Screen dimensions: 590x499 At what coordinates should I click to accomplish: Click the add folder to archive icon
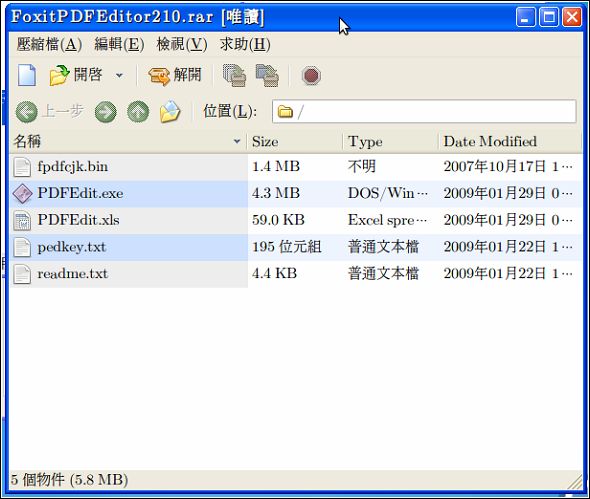pos(267,75)
